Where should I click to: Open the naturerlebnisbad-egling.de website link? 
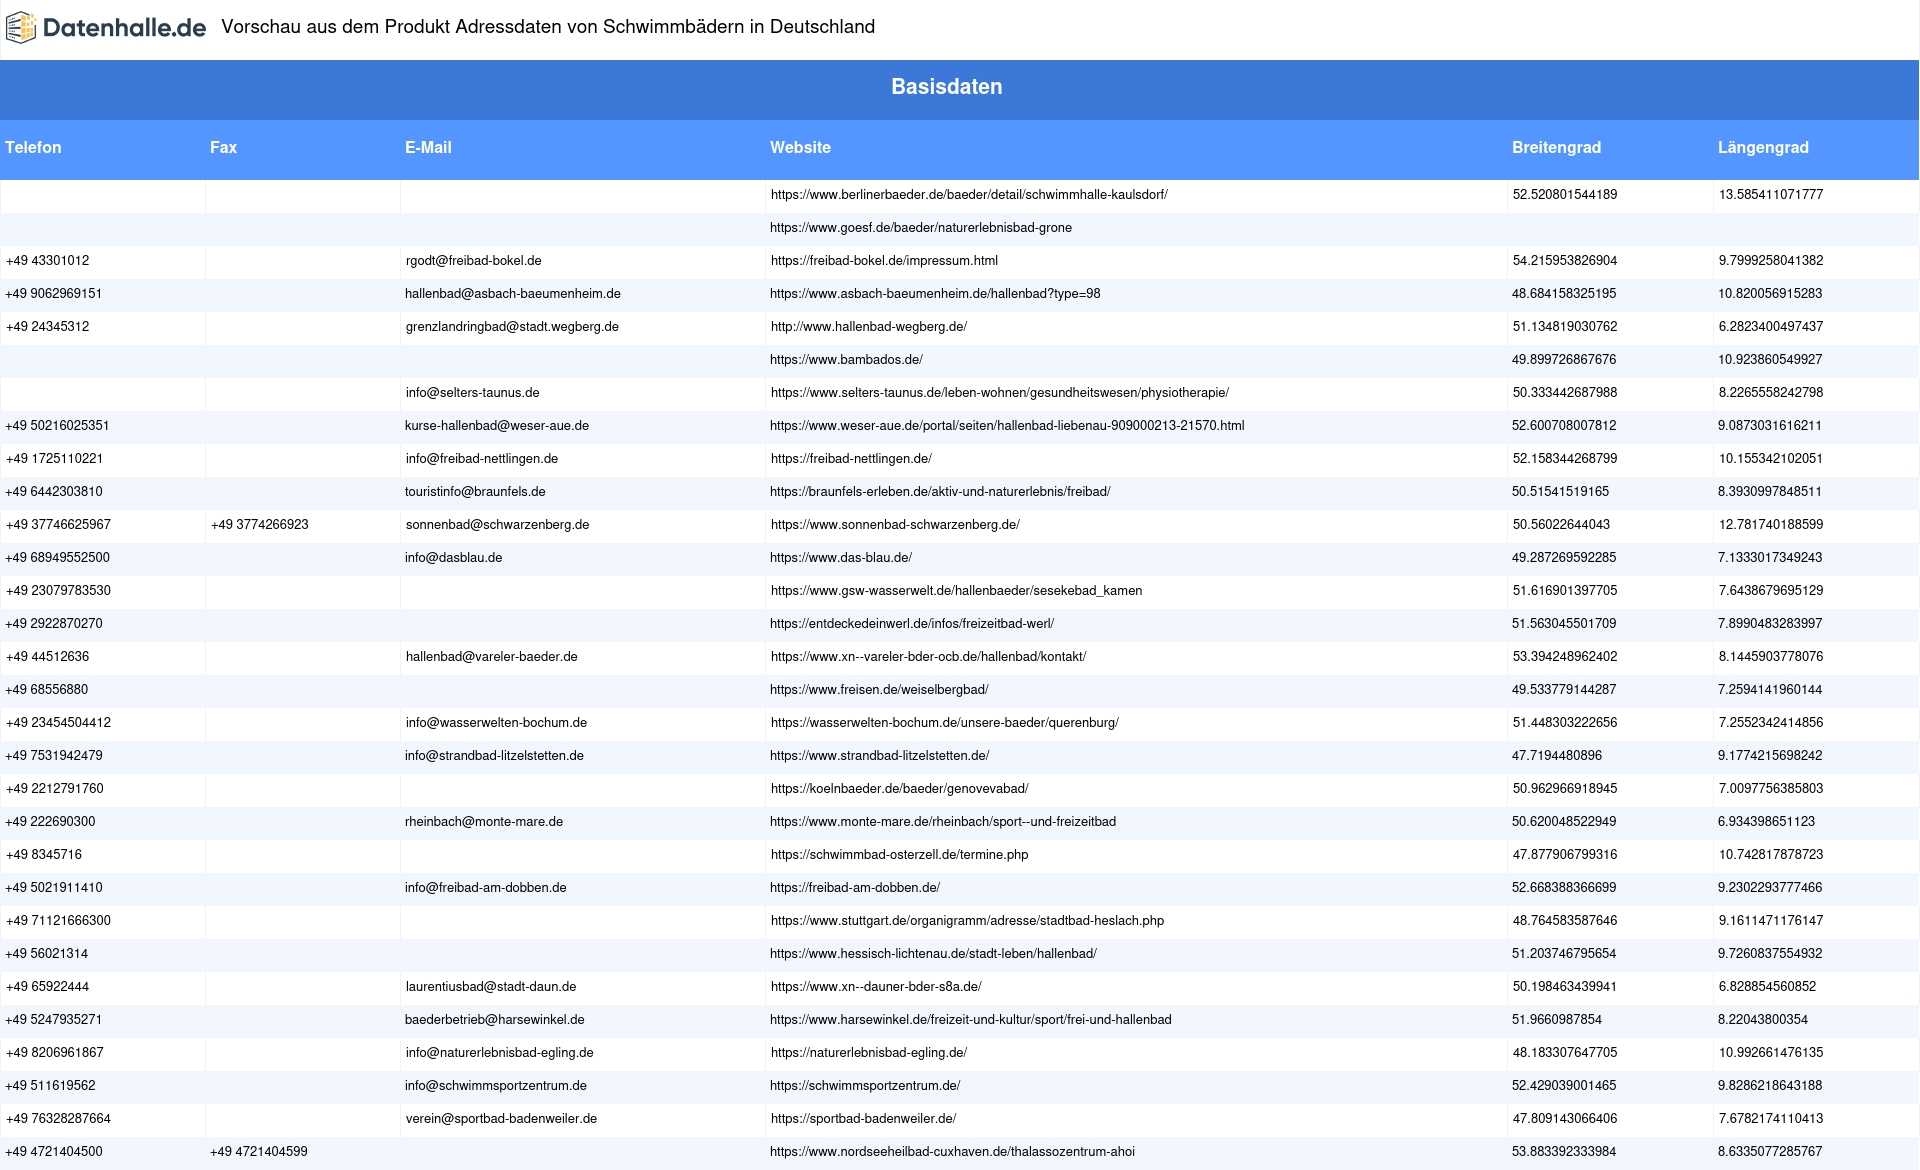(x=869, y=1053)
